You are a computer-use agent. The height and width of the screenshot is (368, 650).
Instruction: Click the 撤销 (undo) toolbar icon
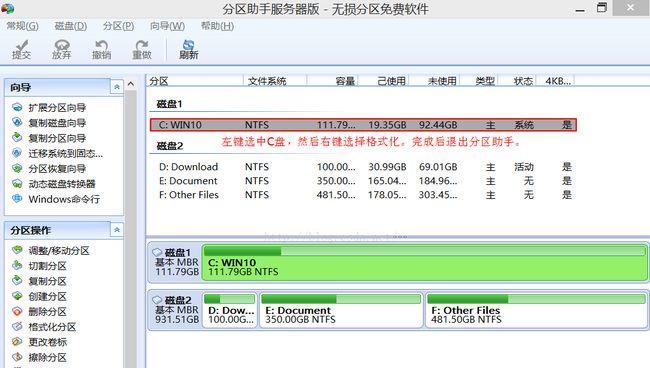point(102,49)
